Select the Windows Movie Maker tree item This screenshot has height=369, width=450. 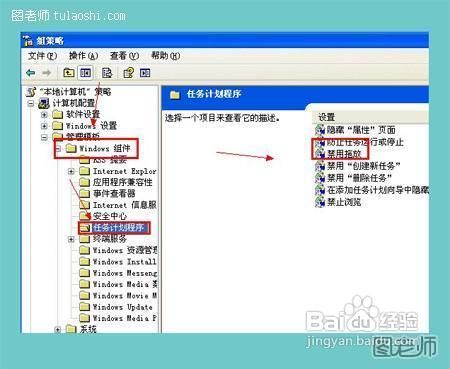tap(125, 295)
